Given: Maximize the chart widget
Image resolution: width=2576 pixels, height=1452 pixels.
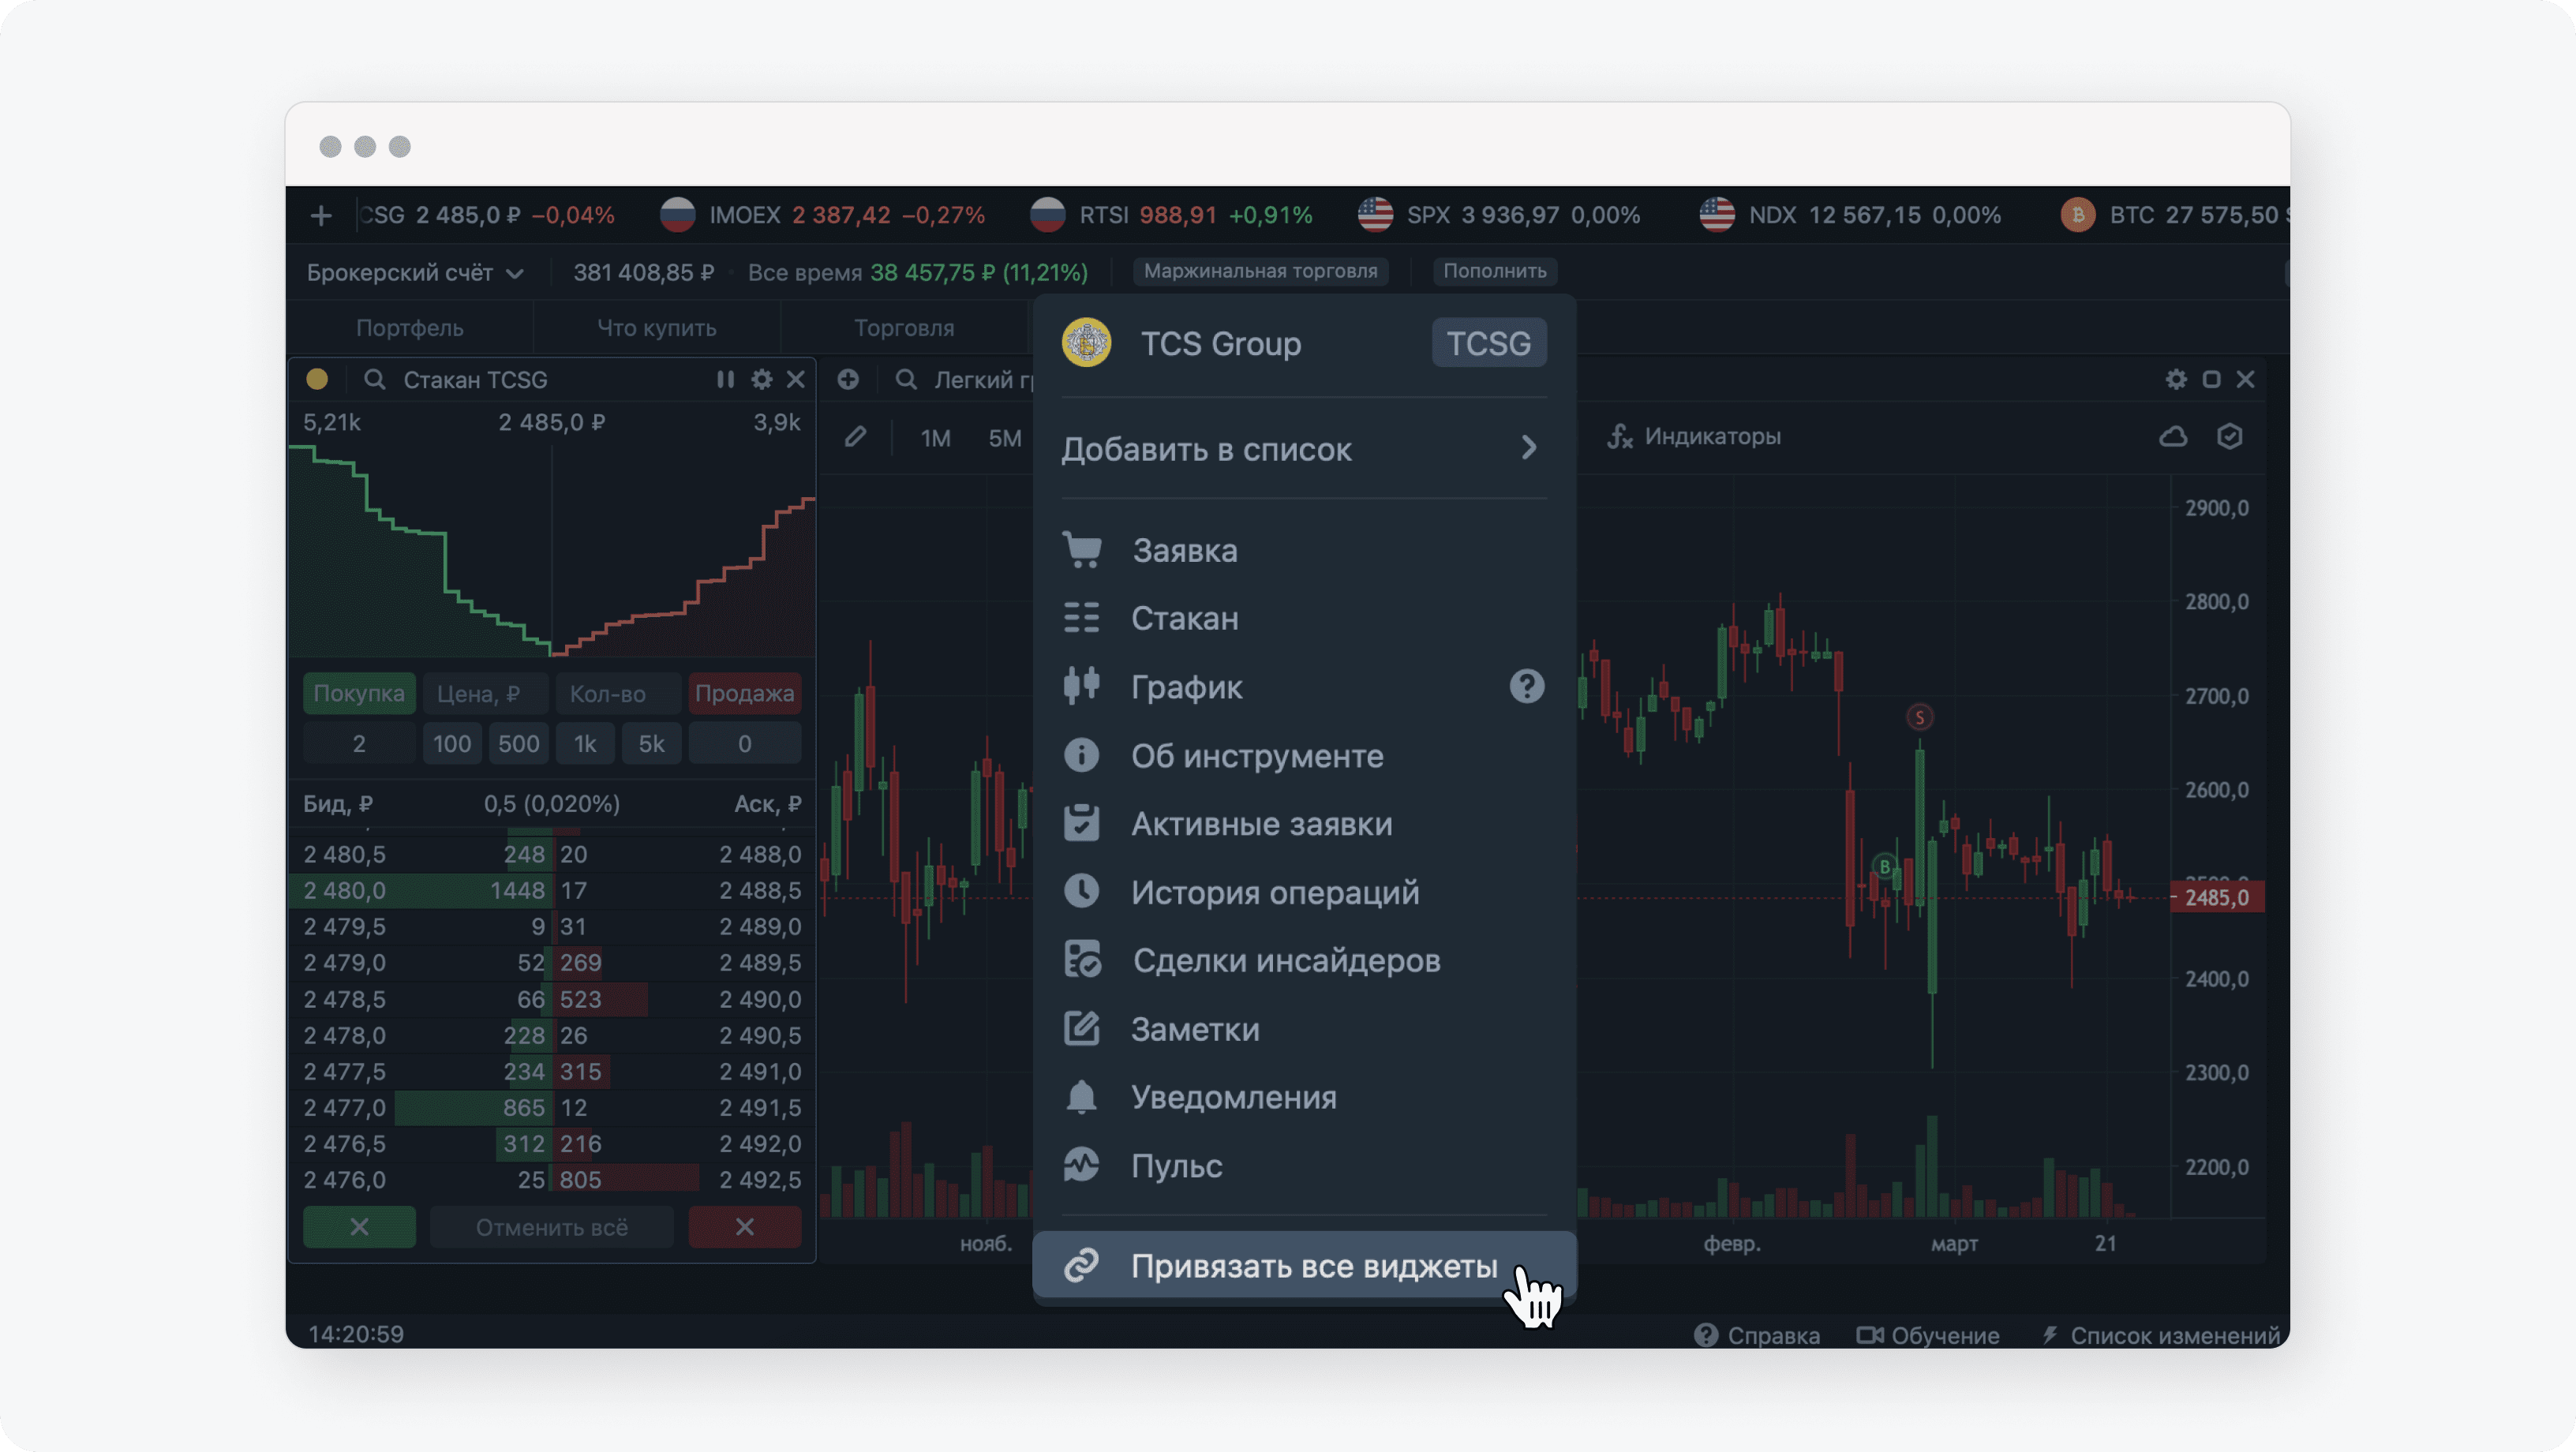Looking at the screenshot, I should pos(2211,379).
